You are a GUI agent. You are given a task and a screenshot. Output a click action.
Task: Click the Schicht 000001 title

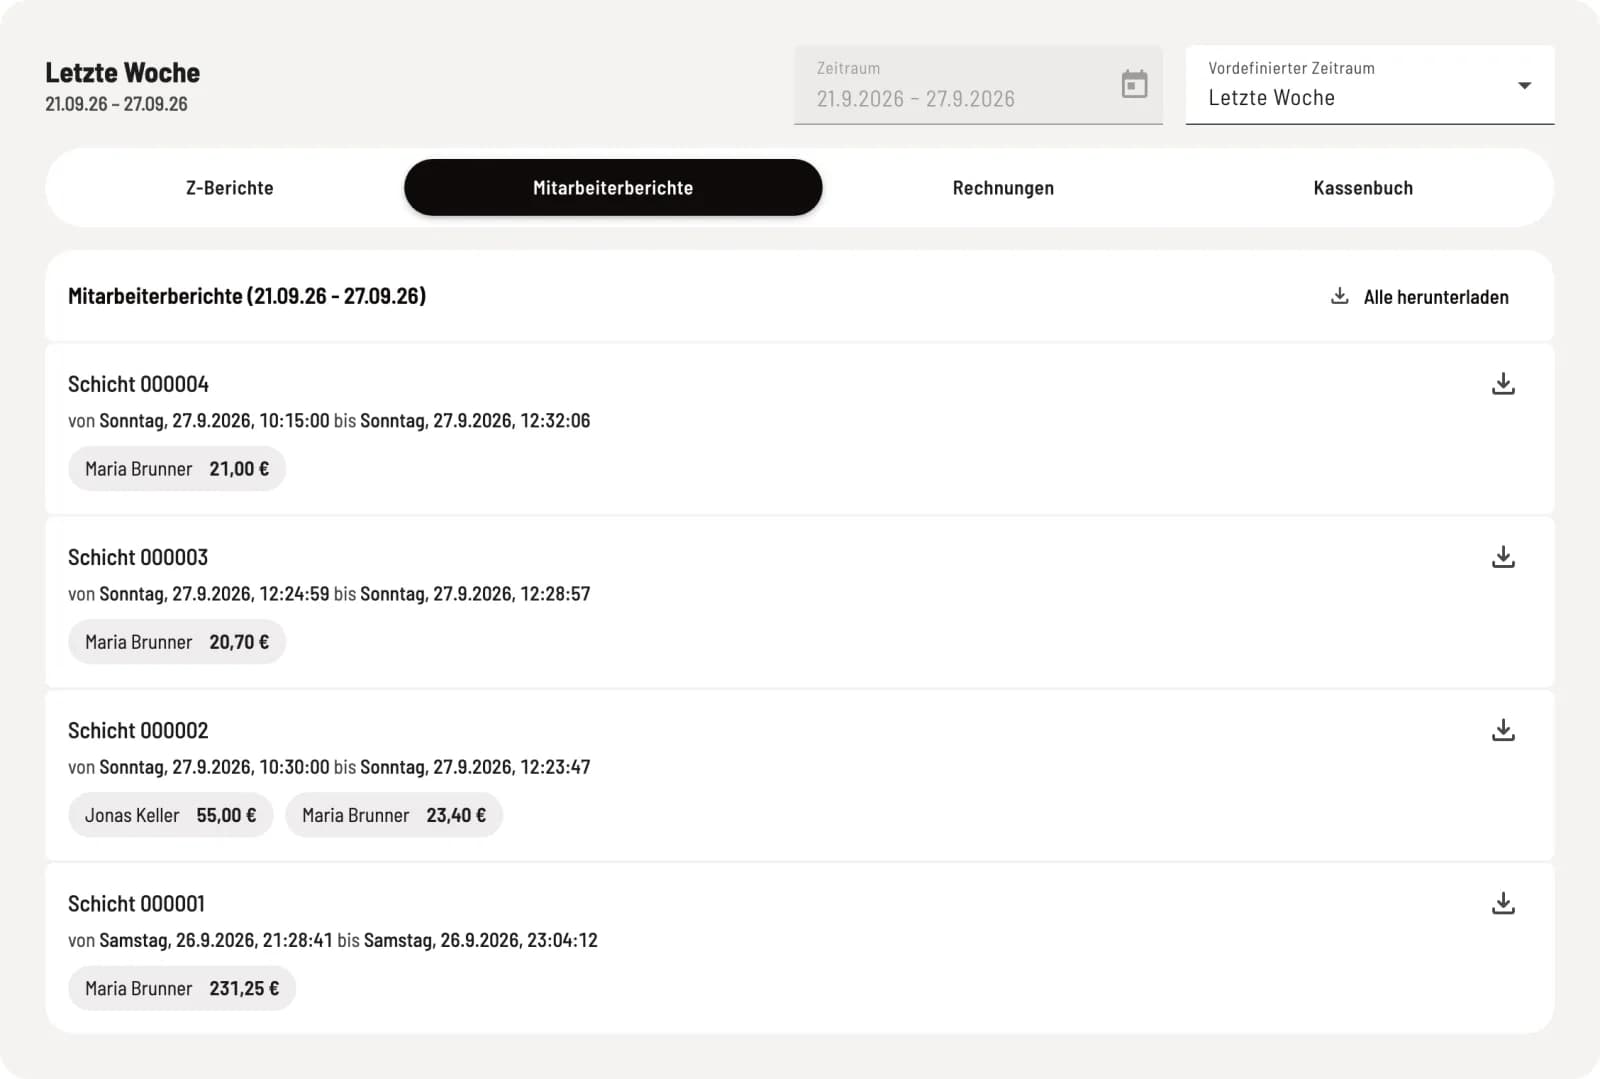click(x=136, y=904)
